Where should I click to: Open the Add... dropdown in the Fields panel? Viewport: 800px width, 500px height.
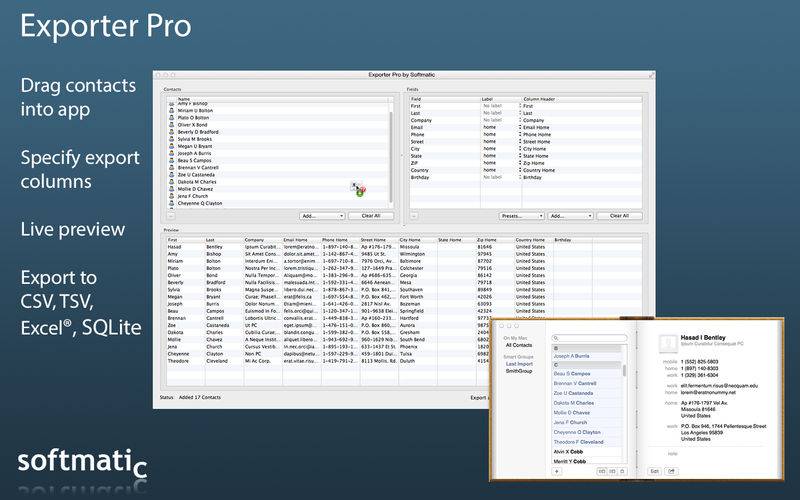(x=570, y=216)
